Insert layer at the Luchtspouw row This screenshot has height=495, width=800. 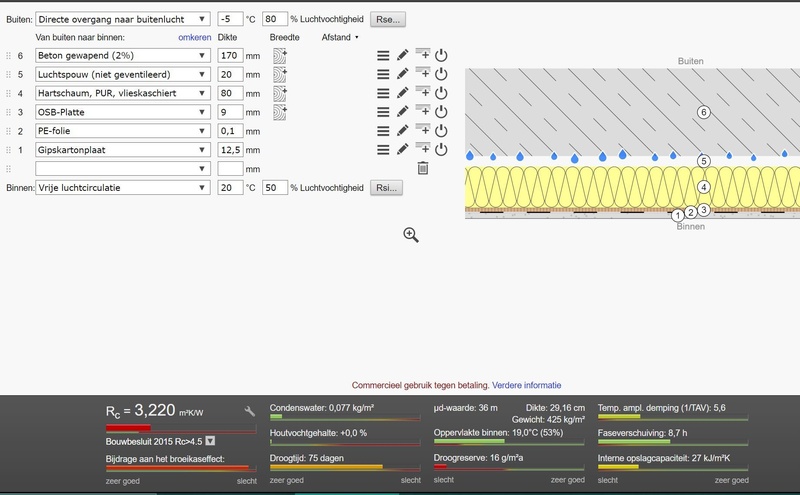pyautogui.click(x=422, y=72)
